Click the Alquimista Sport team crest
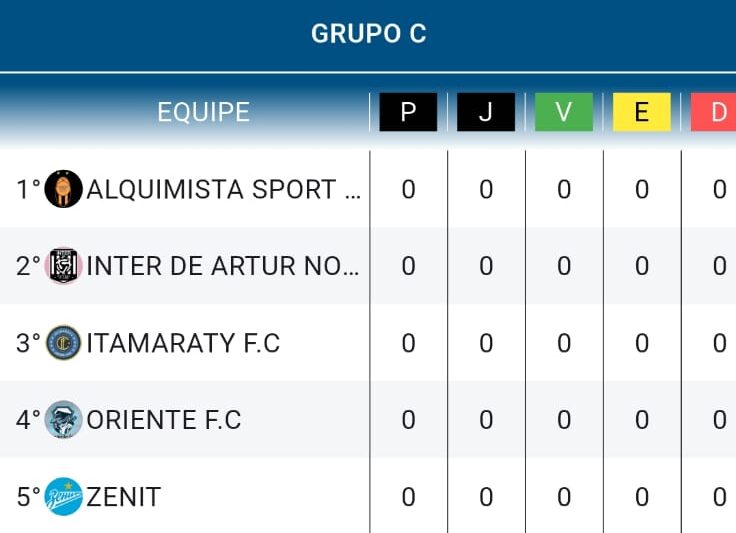Screen dimensions: 736x533 [x=63, y=189]
